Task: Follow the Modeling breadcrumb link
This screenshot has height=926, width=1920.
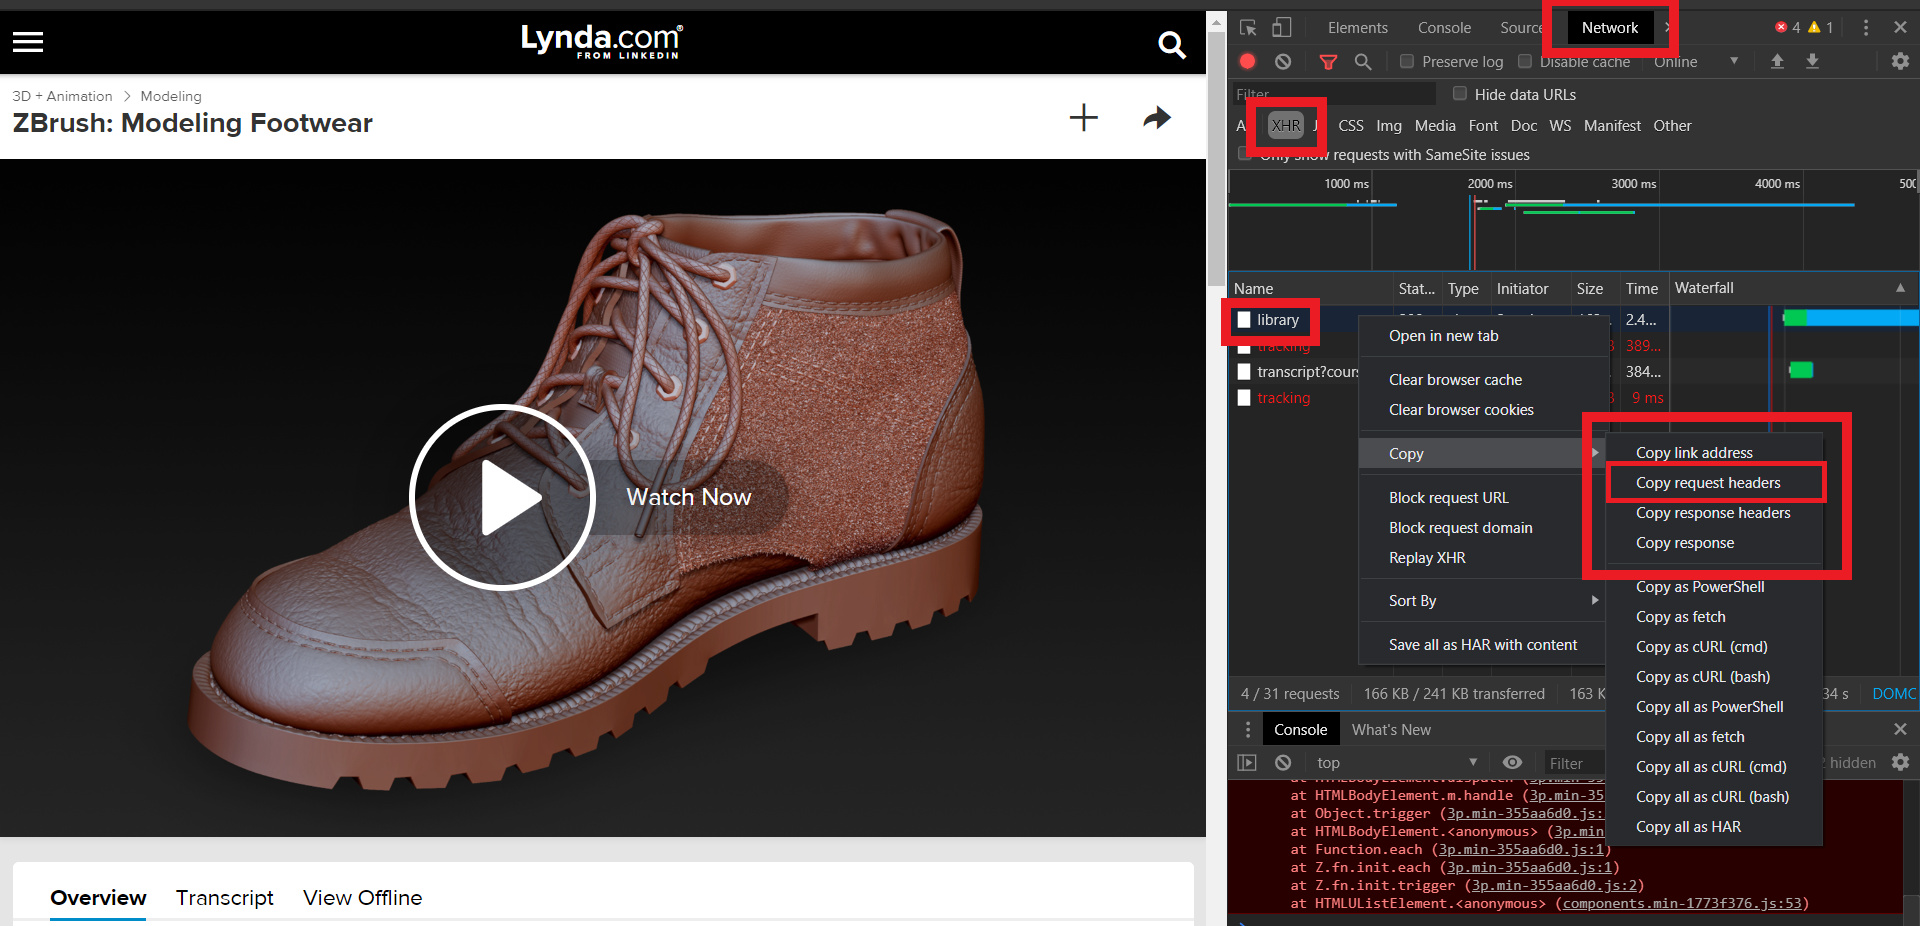Action: [x=171, y=96]
